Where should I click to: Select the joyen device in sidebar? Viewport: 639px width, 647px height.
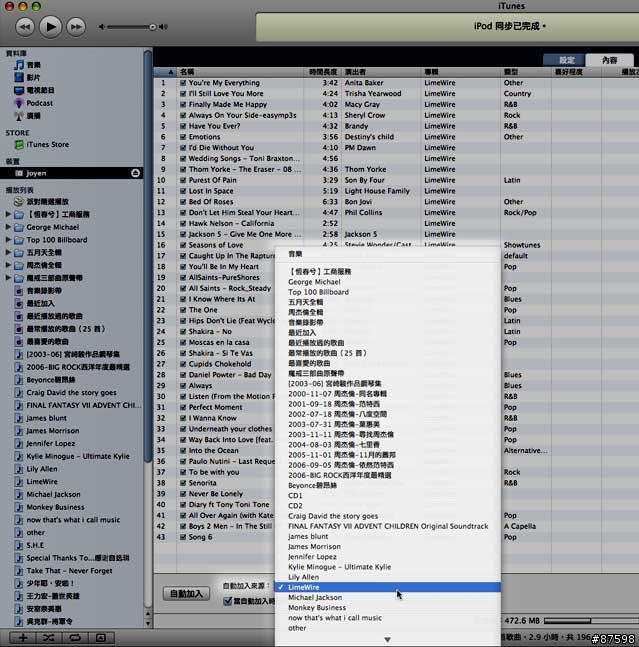[71, 173]
